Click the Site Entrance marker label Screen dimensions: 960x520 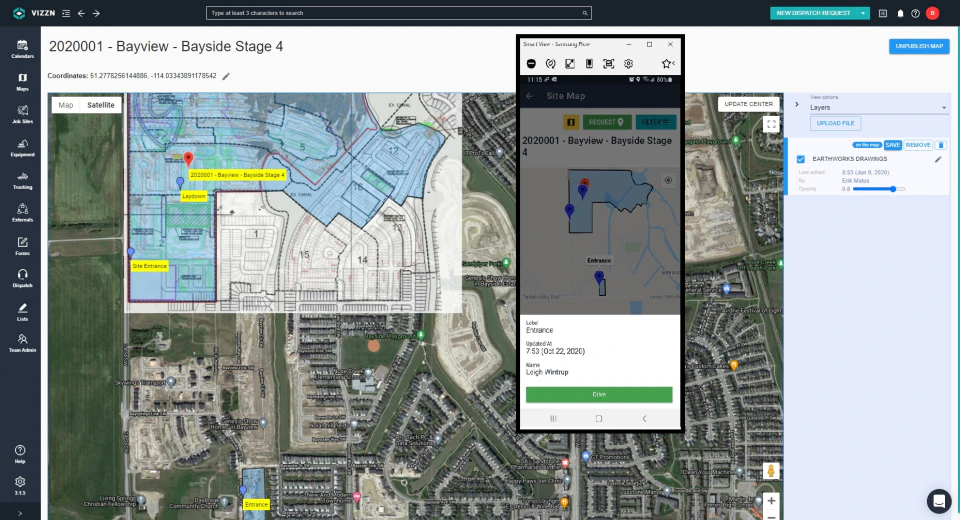click(150, 266)
